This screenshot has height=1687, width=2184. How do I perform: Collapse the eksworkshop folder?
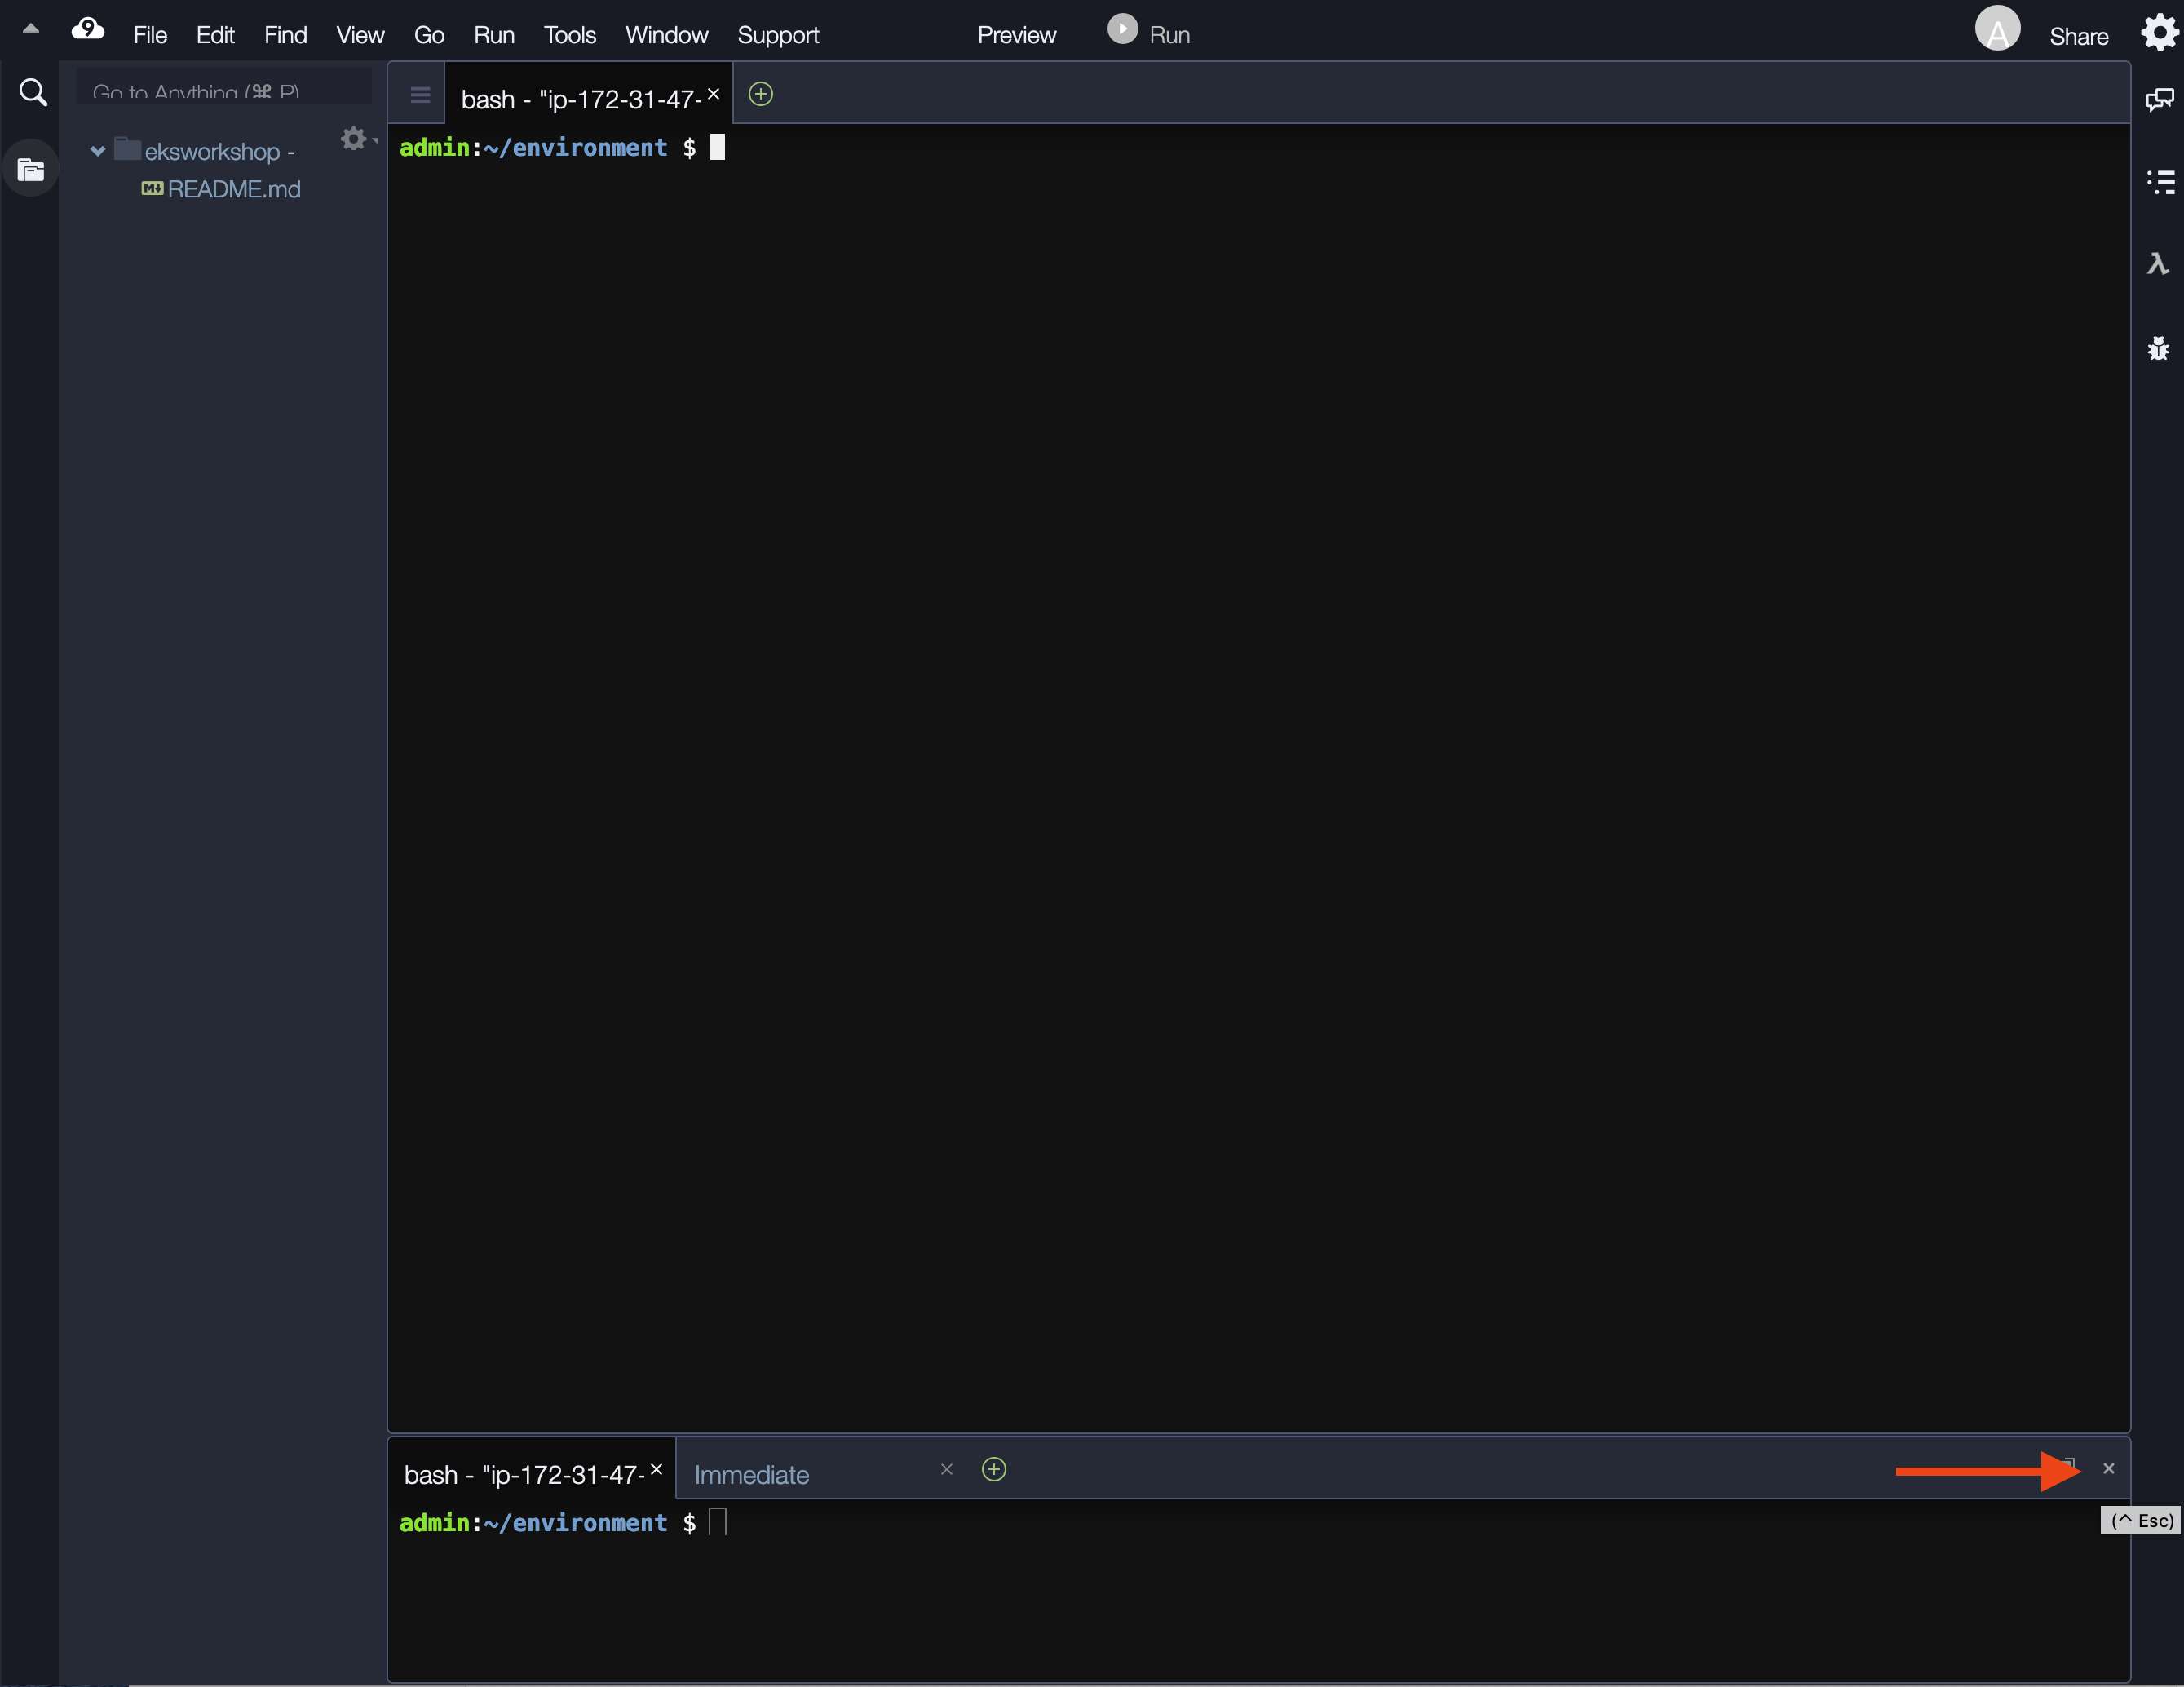tap(97, 152)
